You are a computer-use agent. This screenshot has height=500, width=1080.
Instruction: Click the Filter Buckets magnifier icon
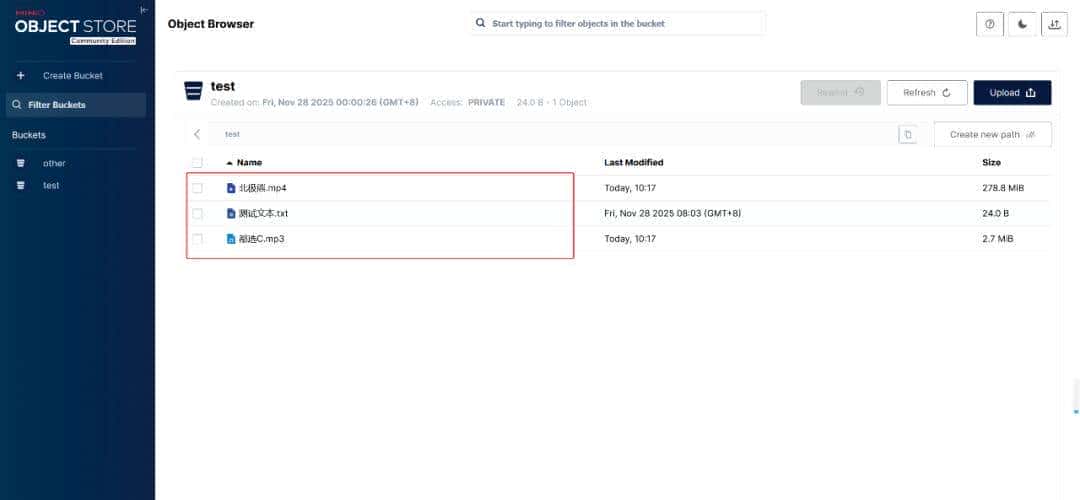pos(17,105)
